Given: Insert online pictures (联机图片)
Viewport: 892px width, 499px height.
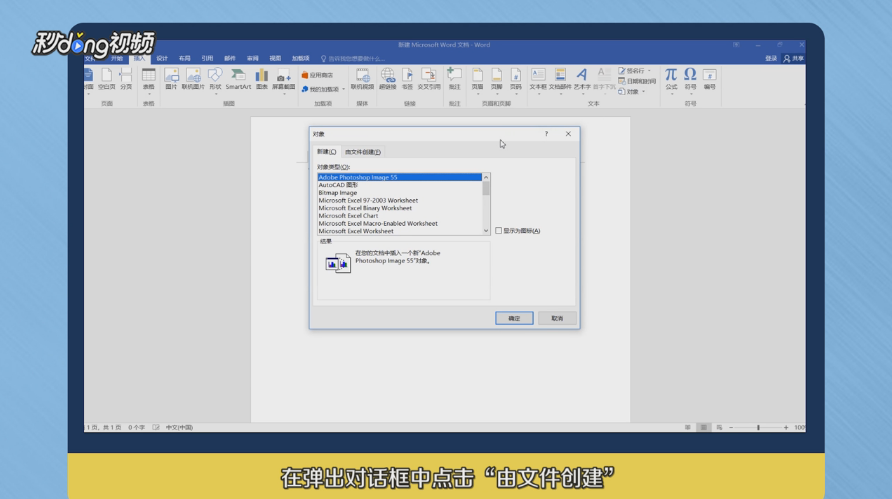Looking at the screenshot, I should [x=193, y=79].
